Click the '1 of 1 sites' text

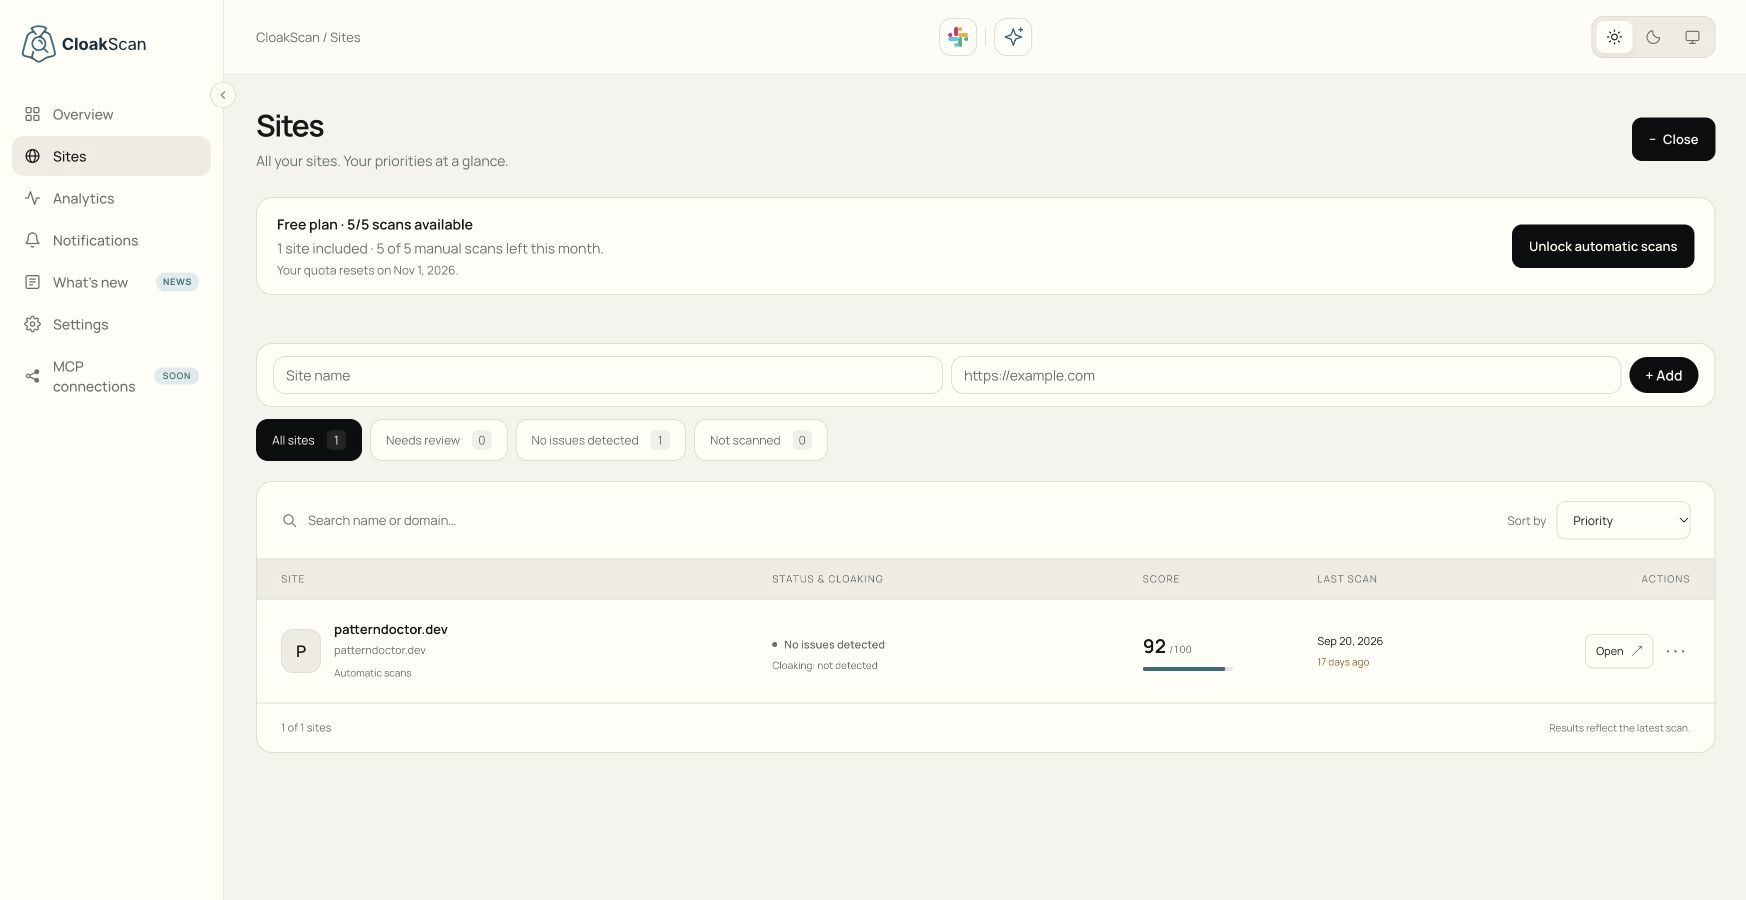tap(306, 728)
